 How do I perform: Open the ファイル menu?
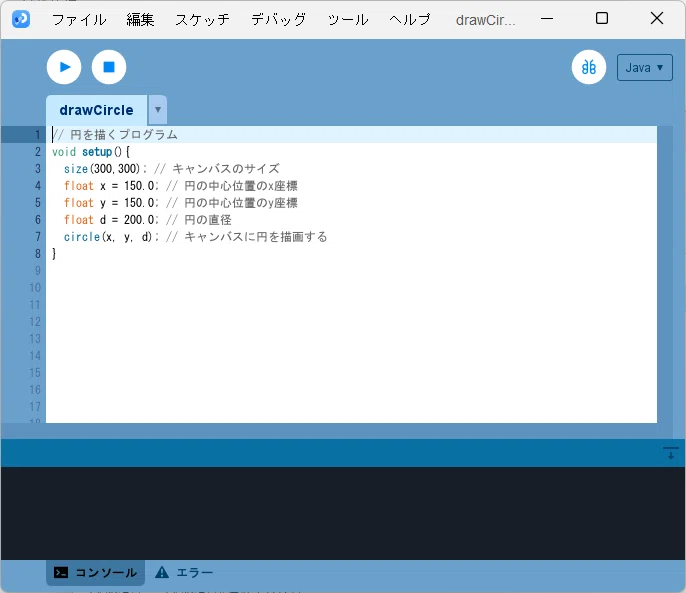pyautogui.click(x=79, y=20)
